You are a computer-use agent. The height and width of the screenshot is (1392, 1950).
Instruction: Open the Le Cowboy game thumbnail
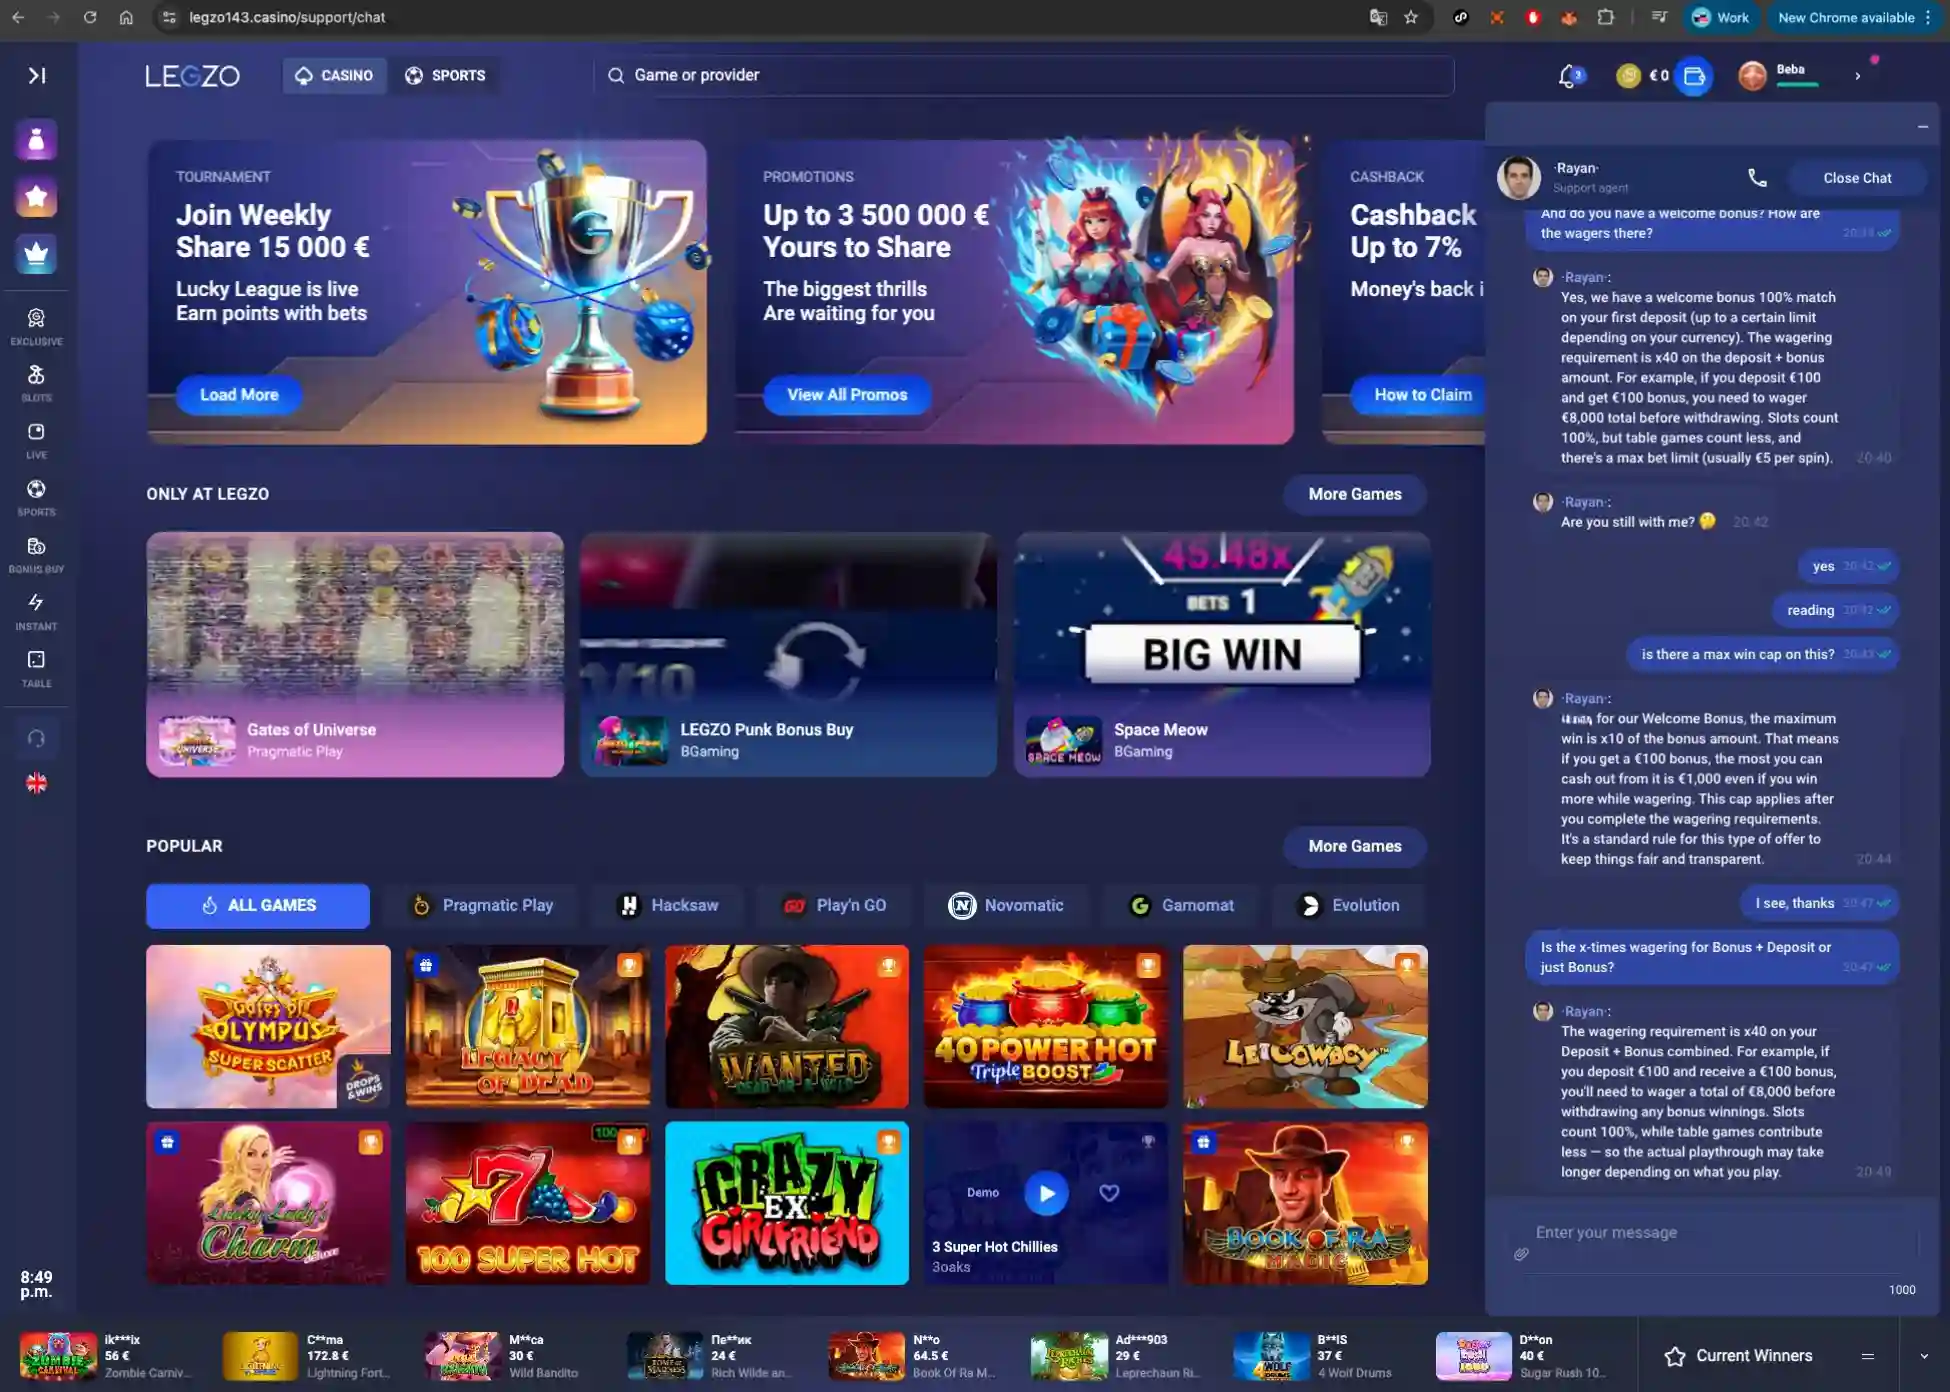tap(1305, 1026)
